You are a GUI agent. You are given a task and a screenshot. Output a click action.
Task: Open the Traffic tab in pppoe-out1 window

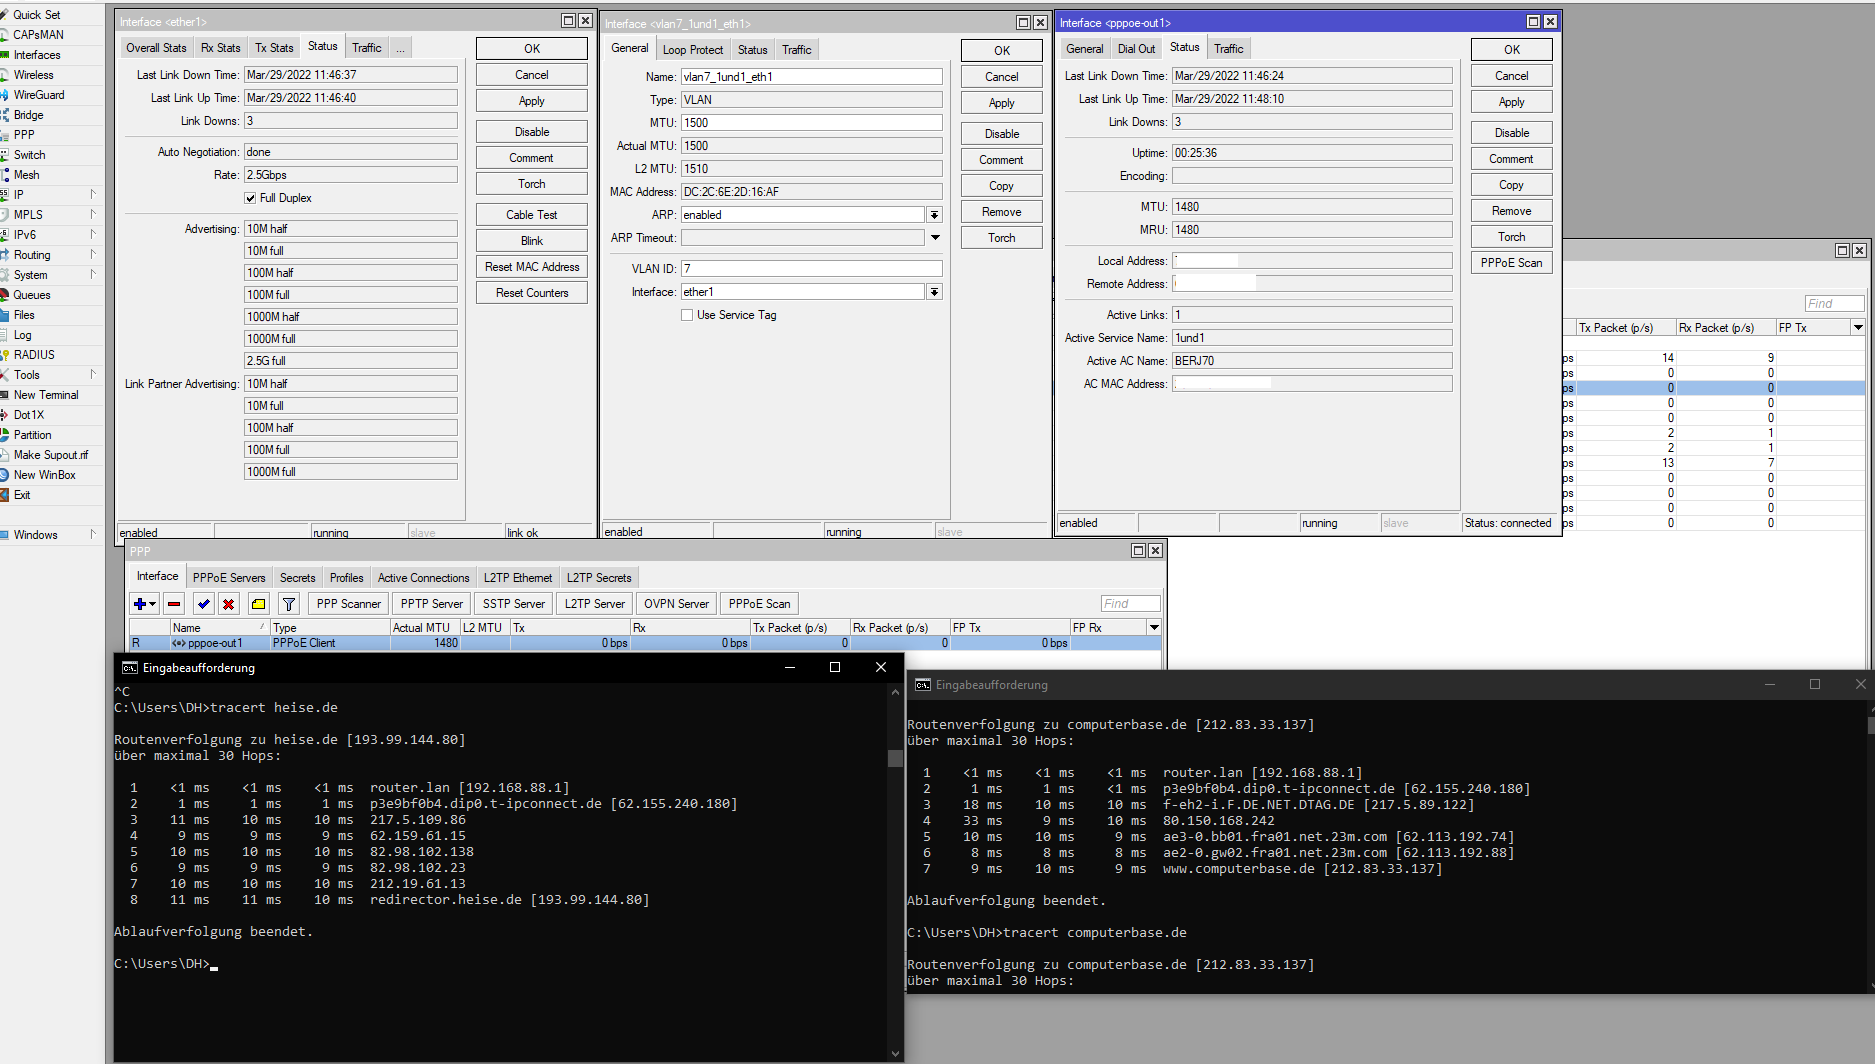1229,49
